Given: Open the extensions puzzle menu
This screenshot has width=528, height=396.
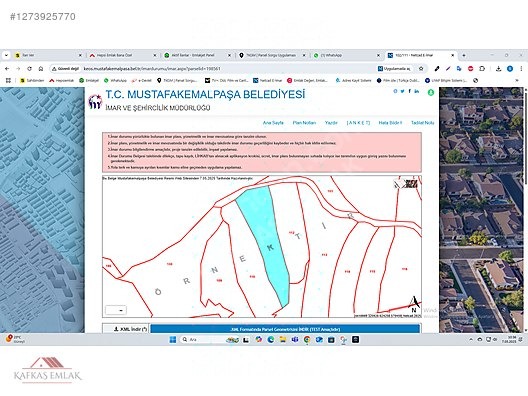Looking at the screenshot, I should (482, 69).
